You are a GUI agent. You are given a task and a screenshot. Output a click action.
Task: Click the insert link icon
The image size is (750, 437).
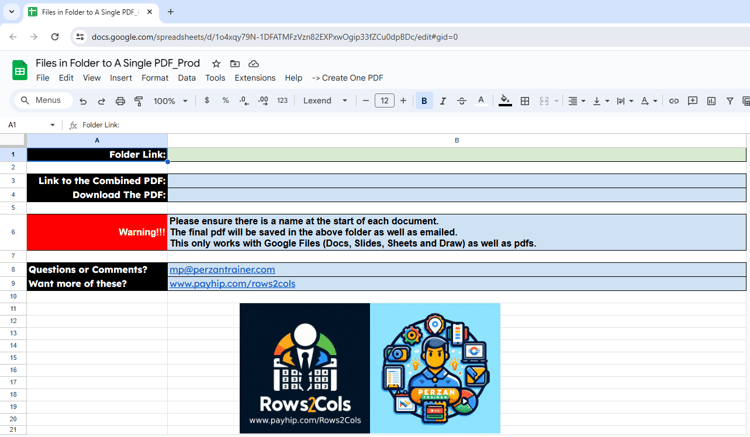[x=673, y=101]
